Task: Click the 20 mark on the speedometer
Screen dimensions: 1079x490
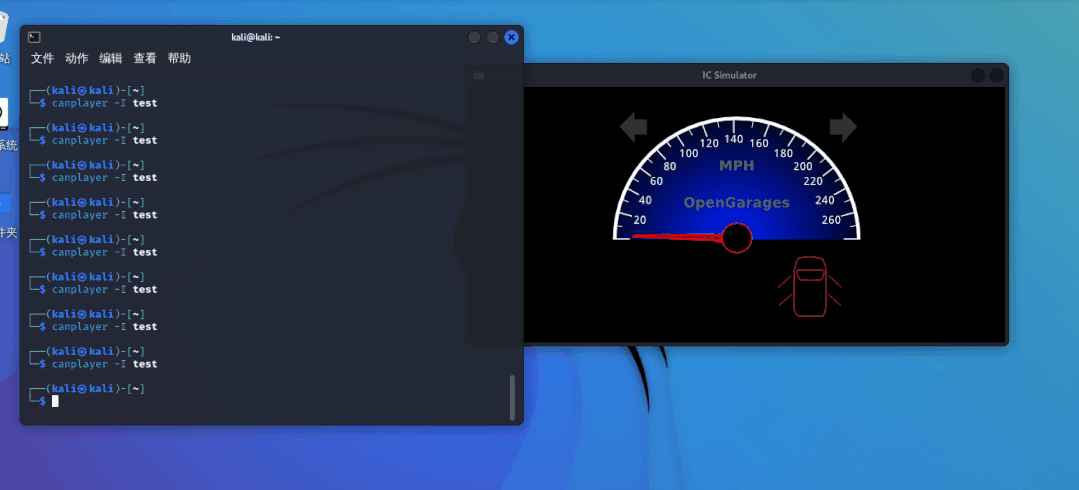Action: (x=639, y=220)
